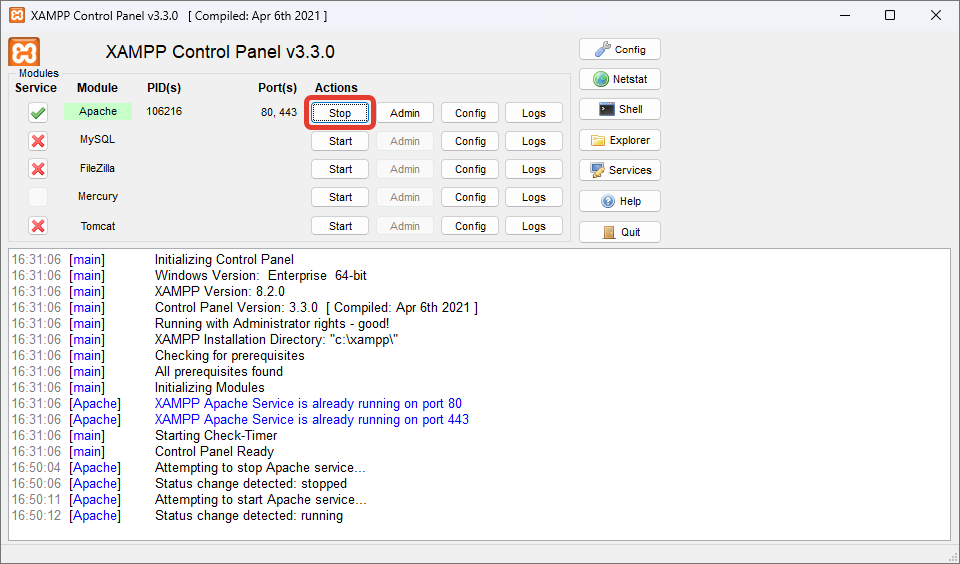Stop the Apache module

coord(340,113)
